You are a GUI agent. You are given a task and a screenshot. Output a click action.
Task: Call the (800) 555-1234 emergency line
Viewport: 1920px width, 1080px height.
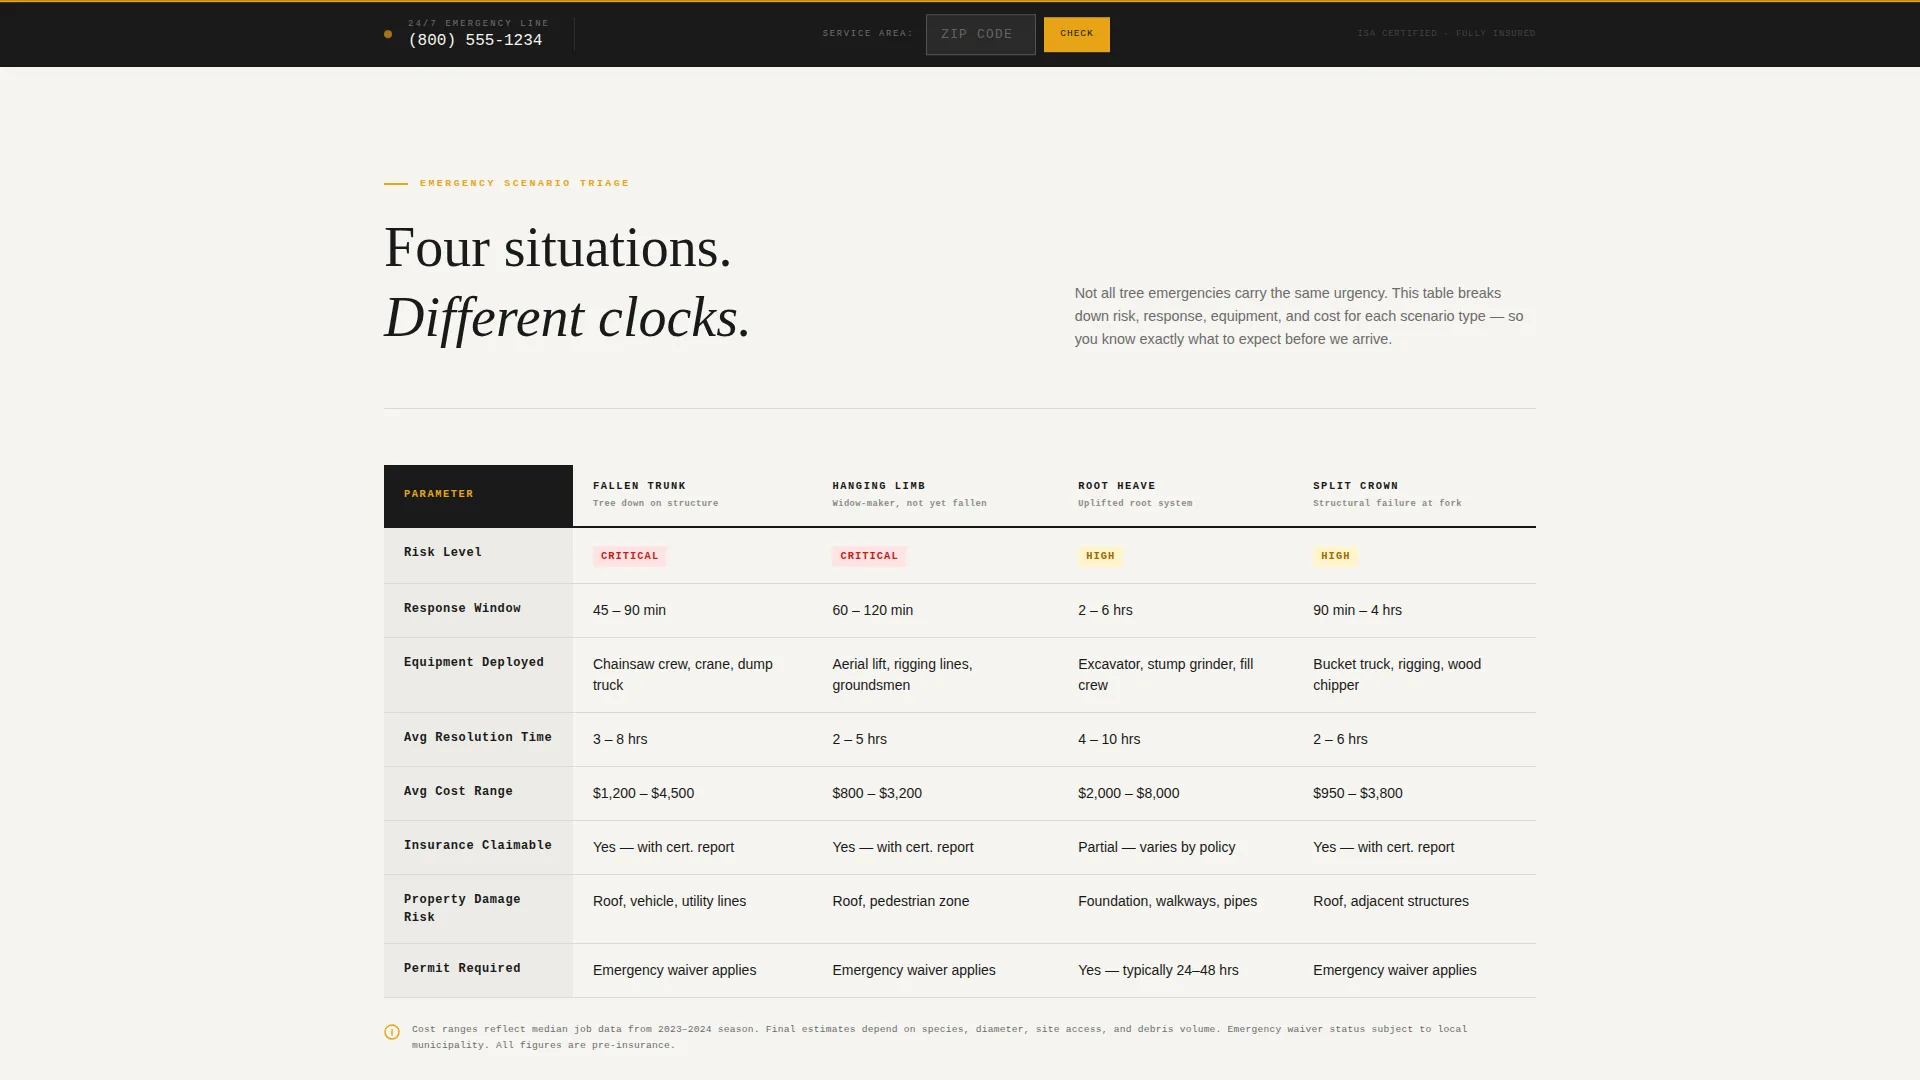475,40
